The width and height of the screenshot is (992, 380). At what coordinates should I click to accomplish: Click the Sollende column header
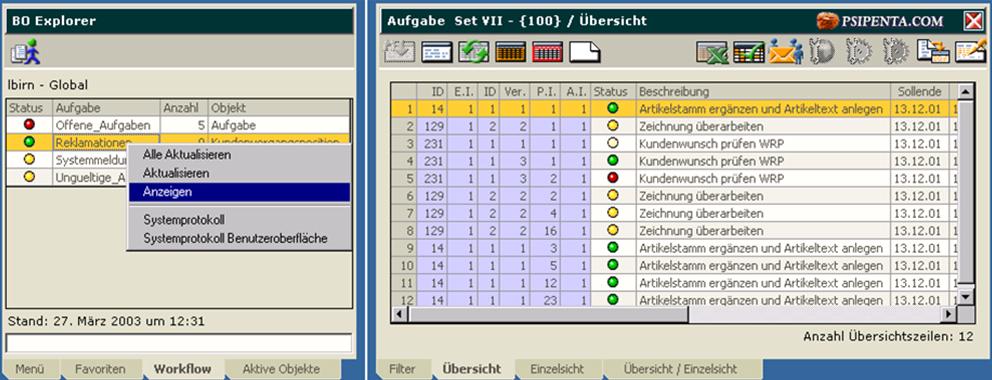point(920,92)
